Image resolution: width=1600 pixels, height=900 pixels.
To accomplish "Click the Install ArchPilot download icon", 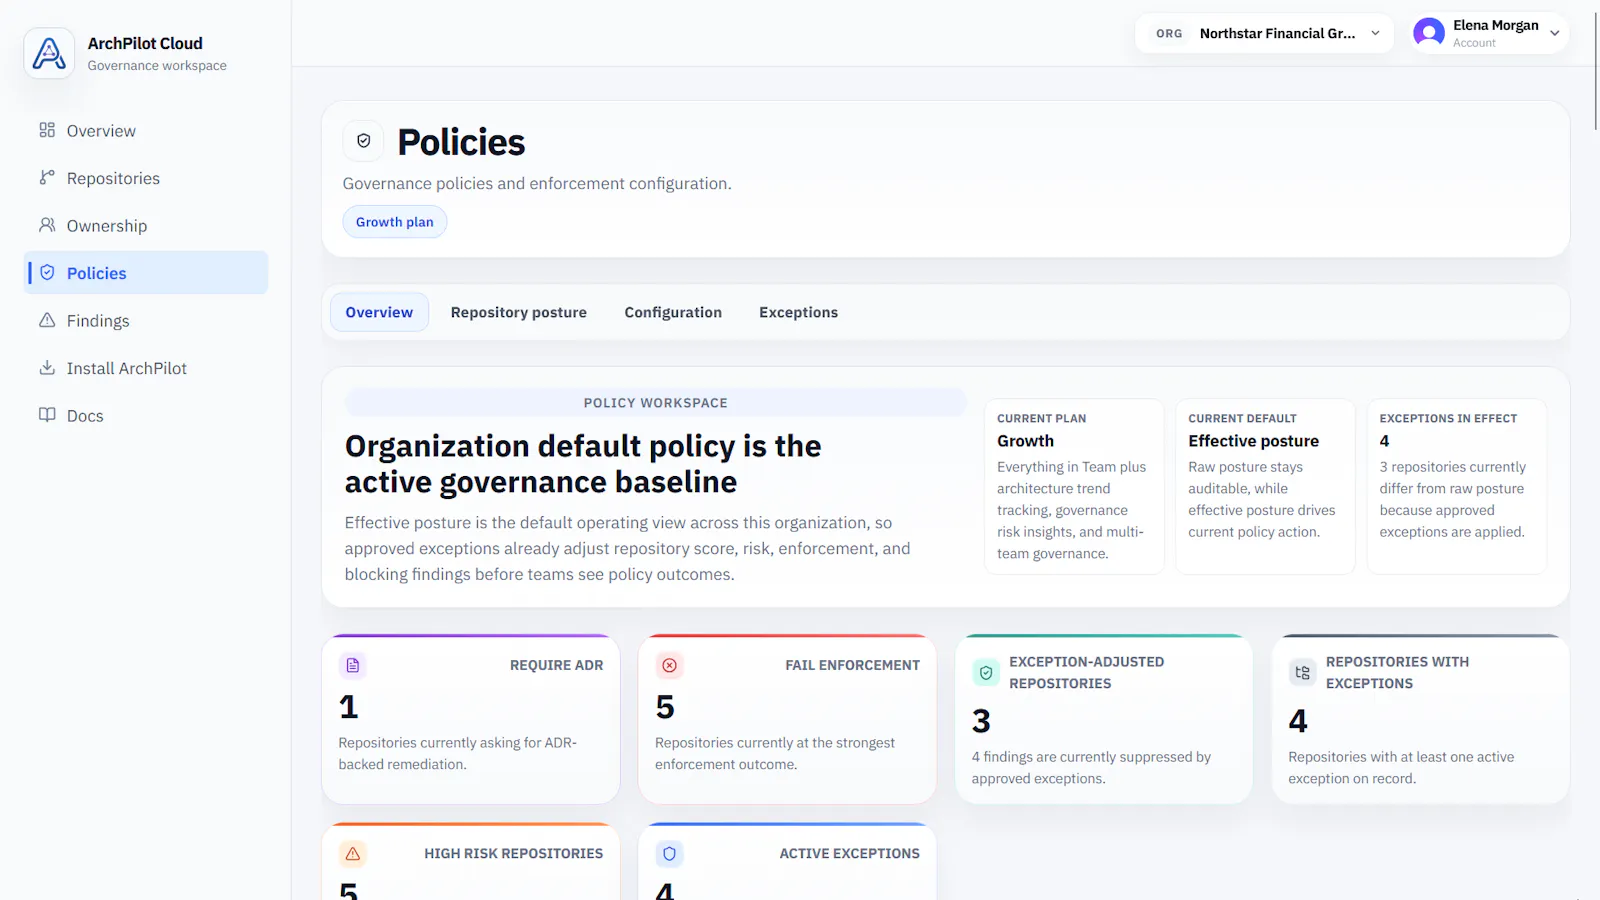I will [x=47, y=368].
